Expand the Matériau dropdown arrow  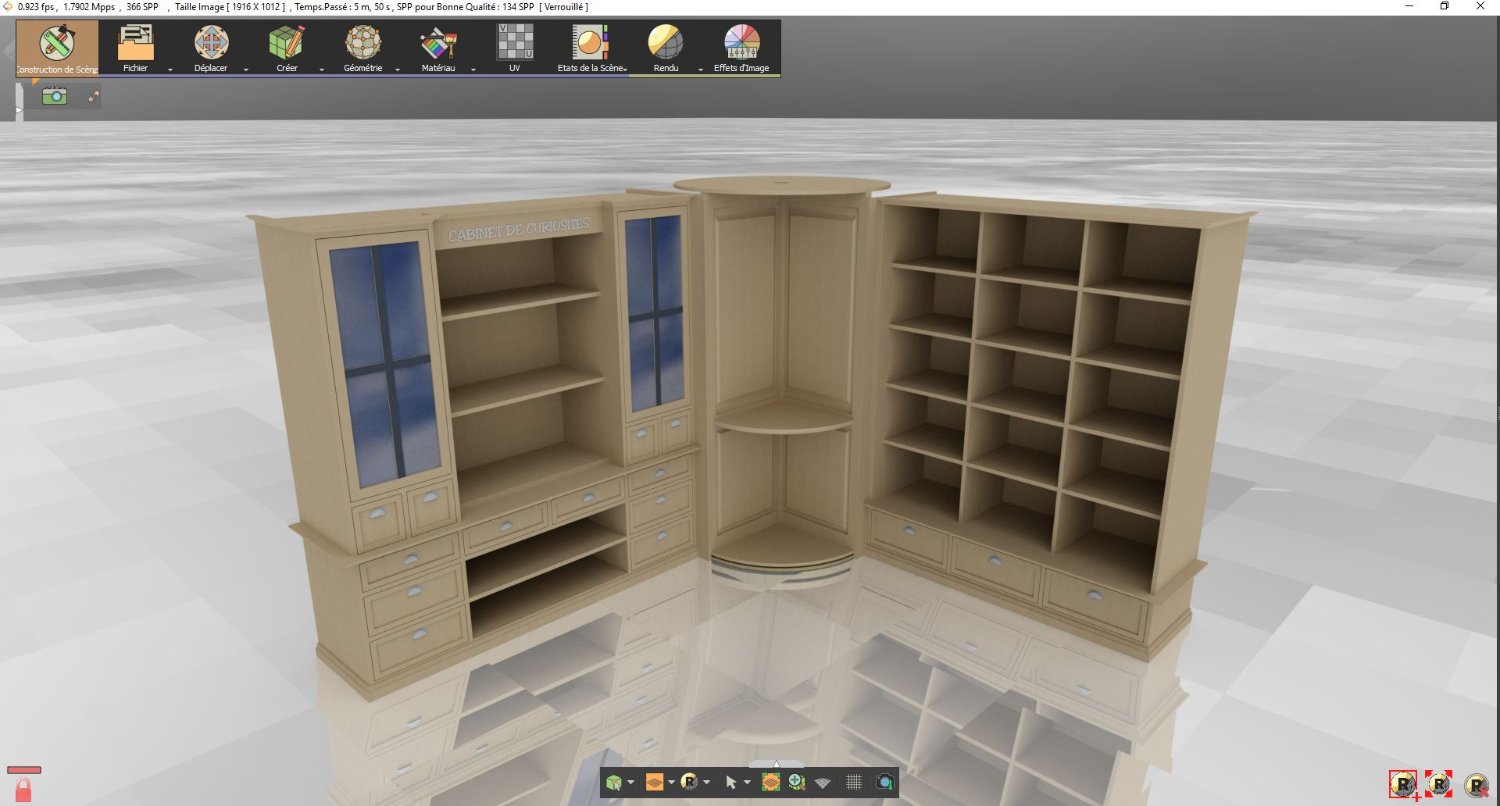[473, 70]
